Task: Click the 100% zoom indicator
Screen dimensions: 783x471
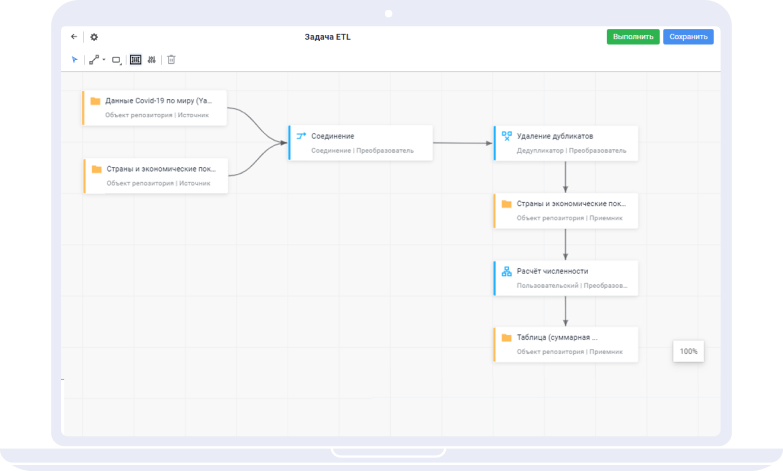Action: point(689,352)
